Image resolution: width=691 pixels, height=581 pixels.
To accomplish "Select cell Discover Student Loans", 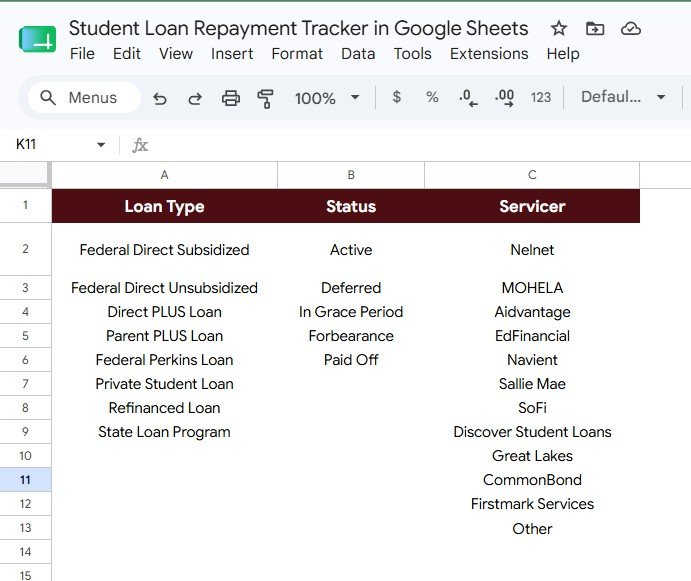I will [532, 432].
